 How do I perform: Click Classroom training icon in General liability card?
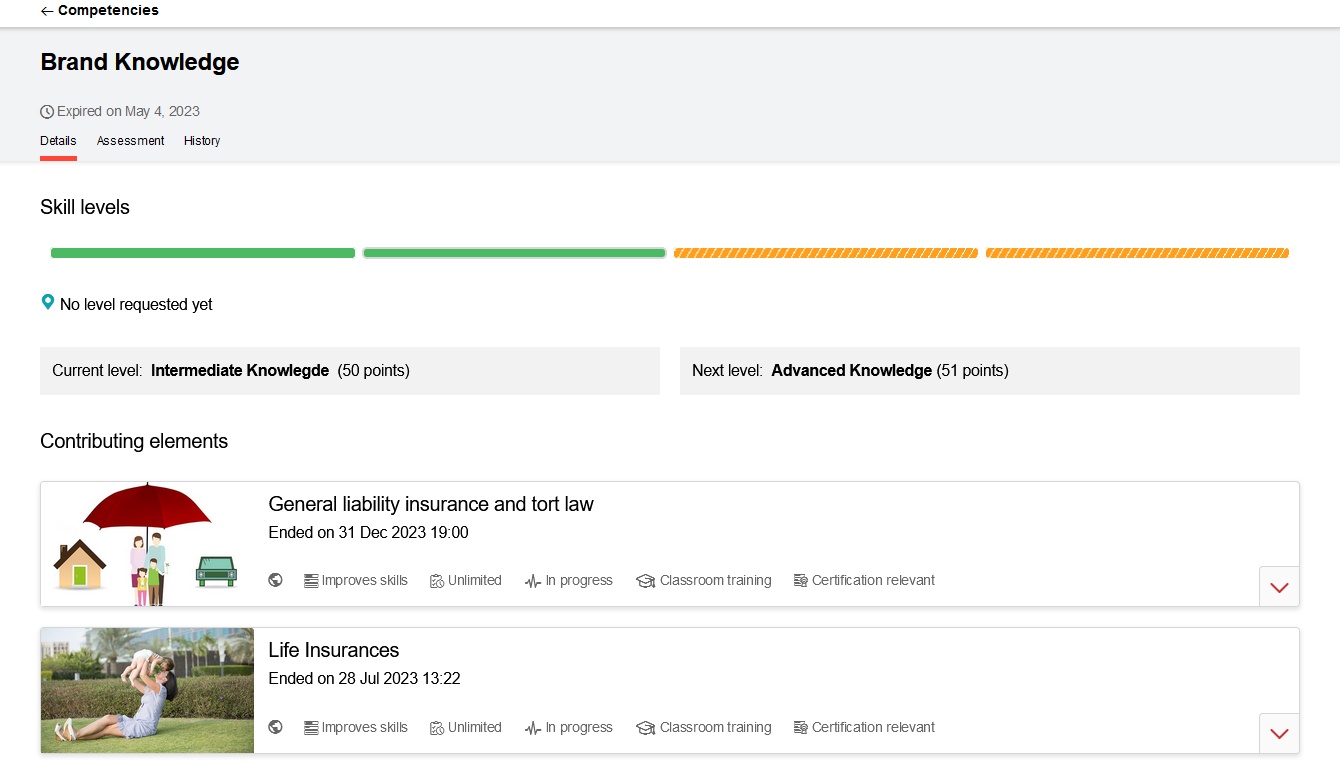[645, 581]
